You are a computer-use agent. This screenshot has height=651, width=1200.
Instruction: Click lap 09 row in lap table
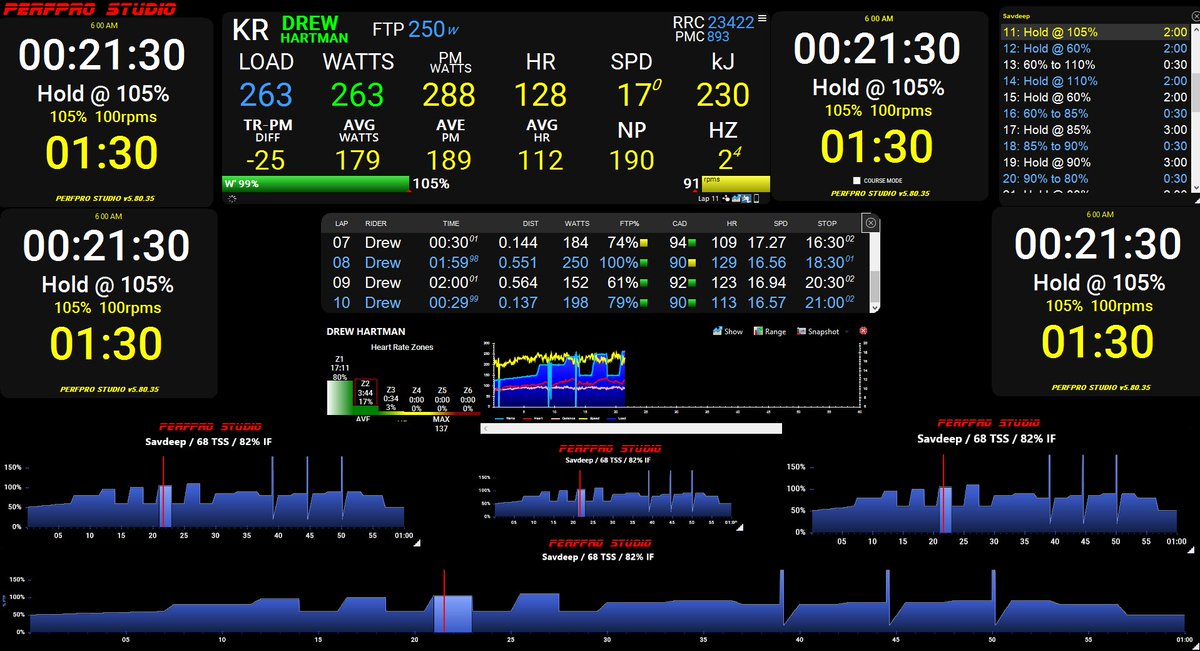[596, 282]
